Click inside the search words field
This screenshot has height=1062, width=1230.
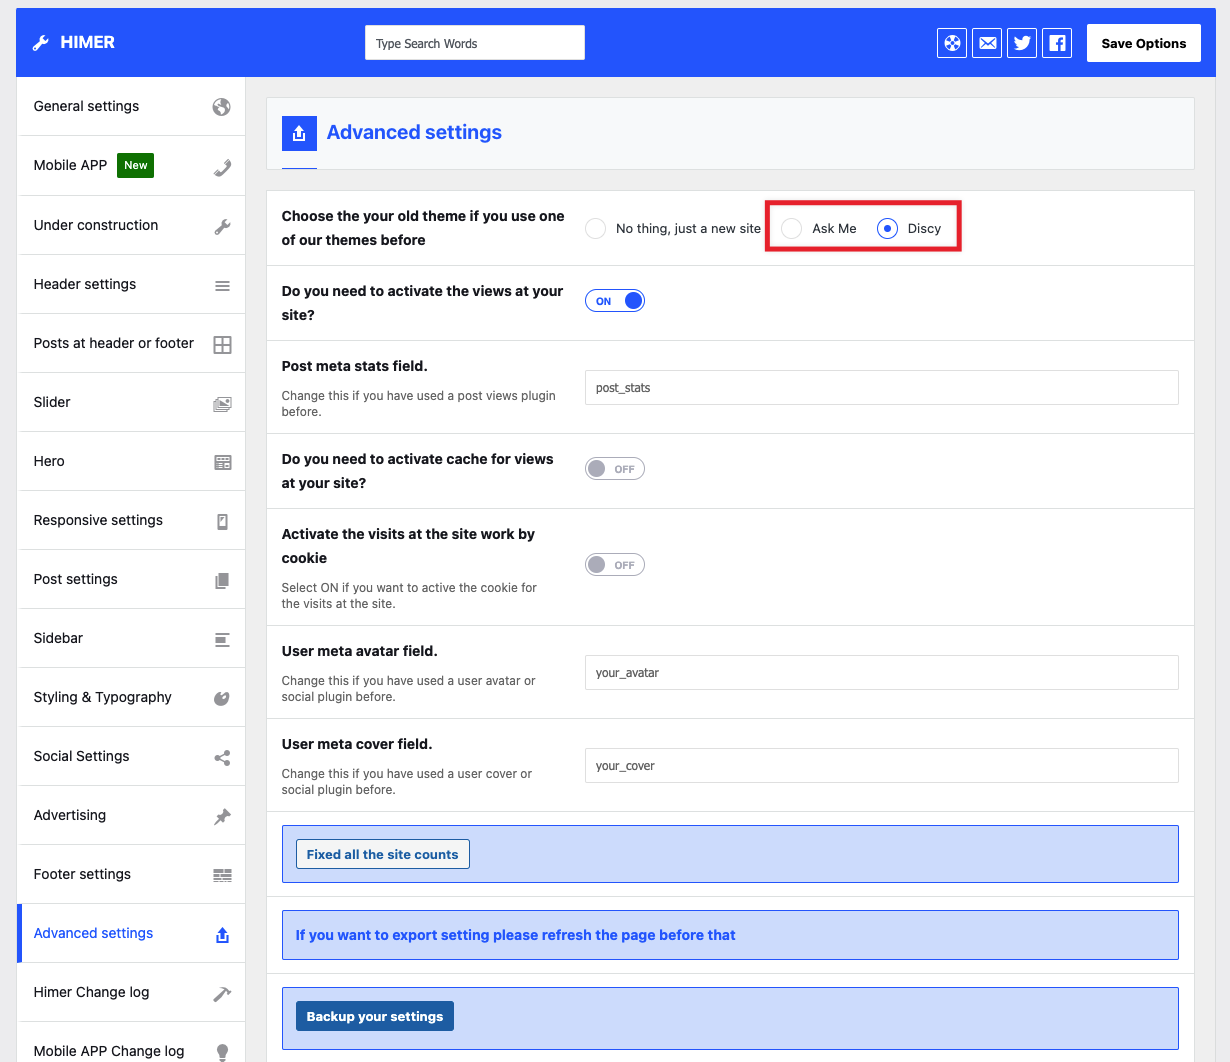474,42
